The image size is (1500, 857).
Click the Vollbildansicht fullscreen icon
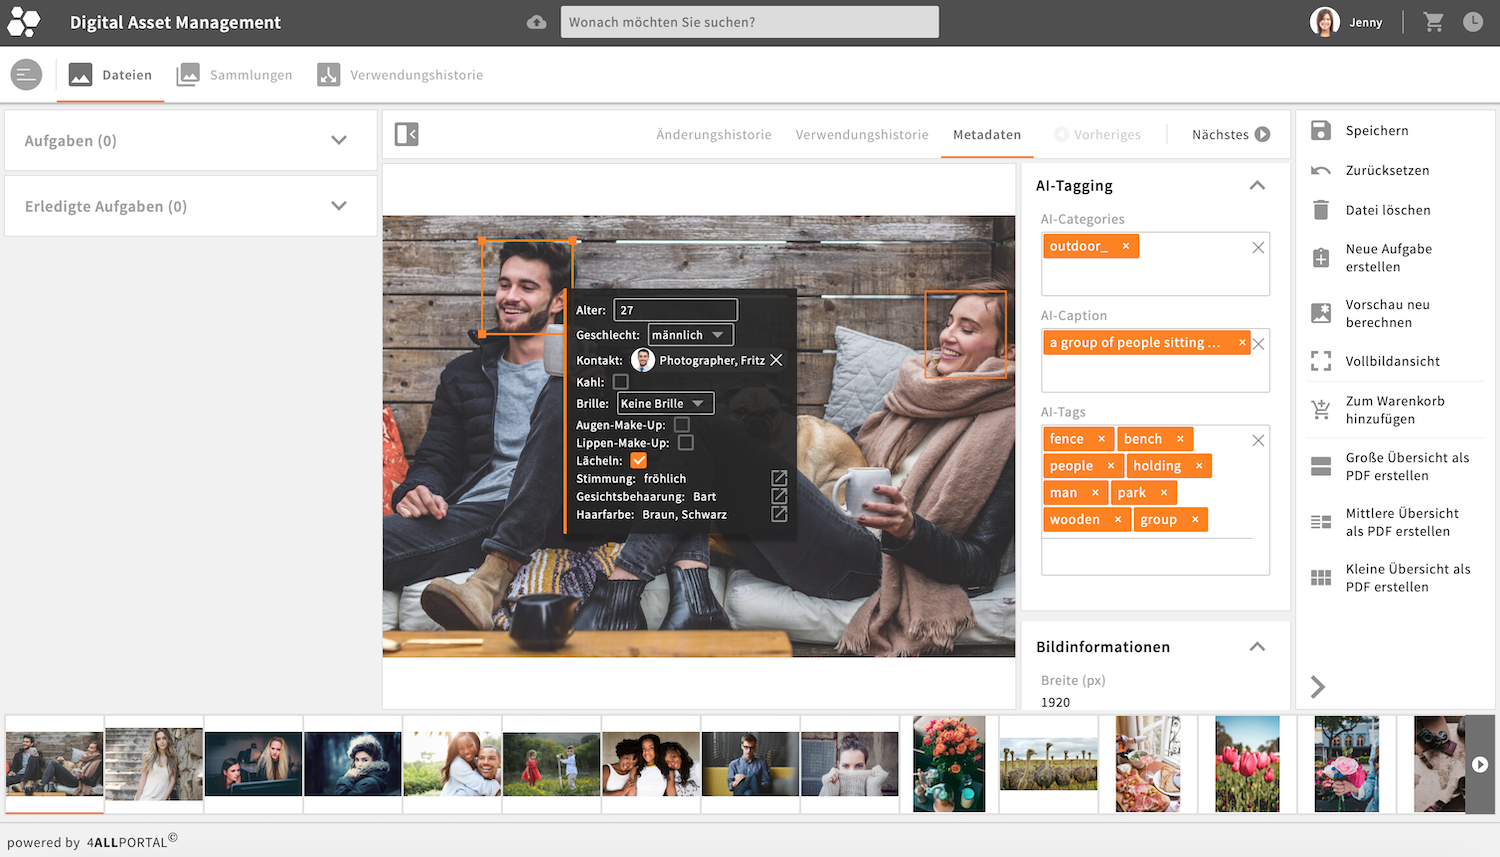pos(1321,361)
